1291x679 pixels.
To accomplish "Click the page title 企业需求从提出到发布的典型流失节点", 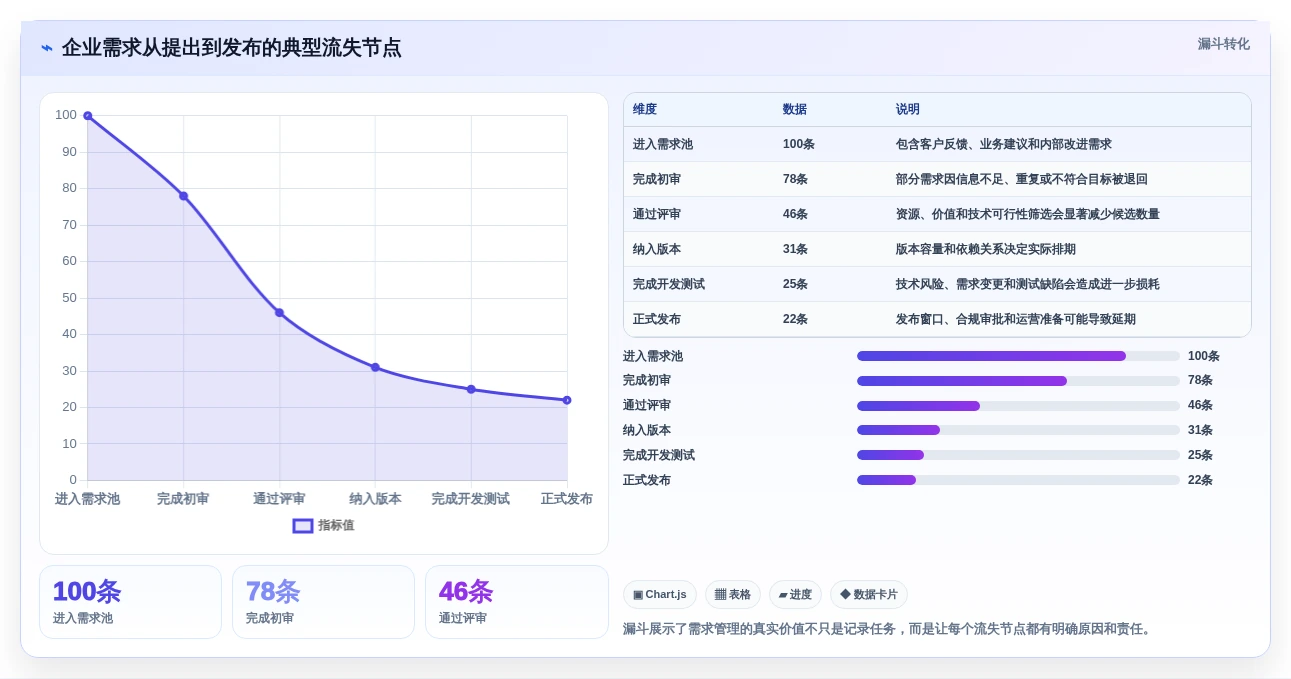I will point(232,48).
